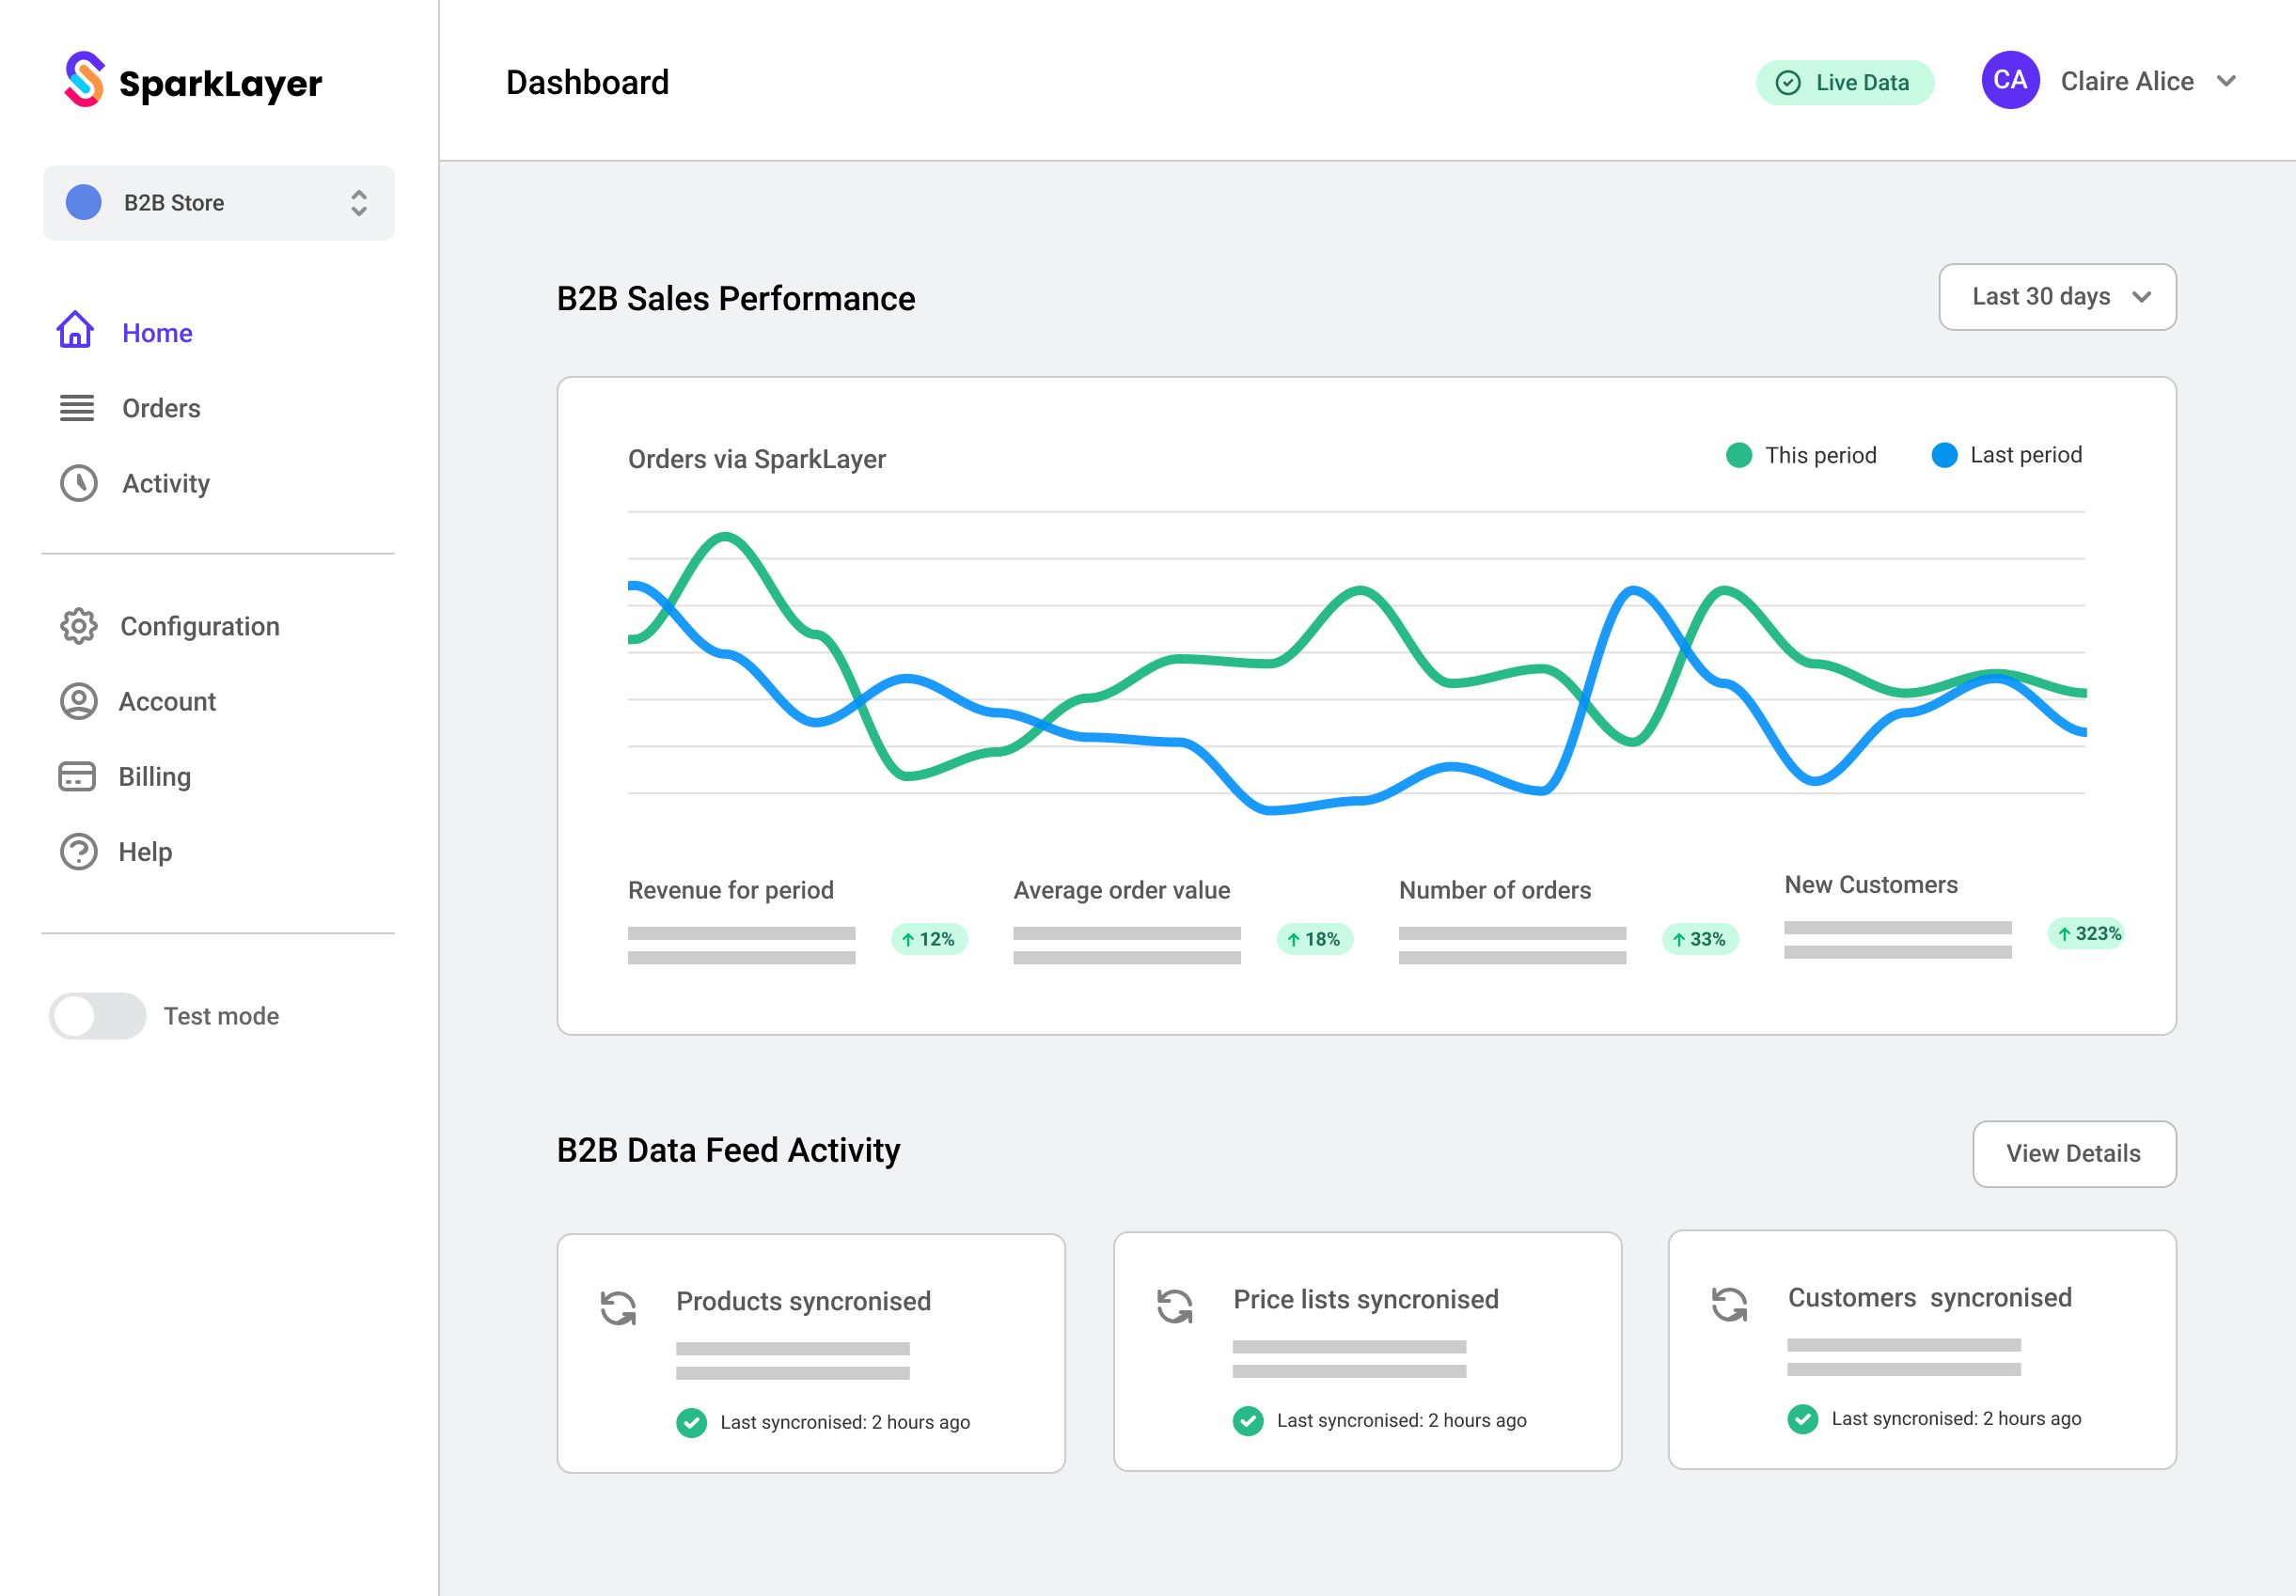Open the Activity menu item
The width and height of the screenshot is (2296, 1596).
[x=166, y=484]
